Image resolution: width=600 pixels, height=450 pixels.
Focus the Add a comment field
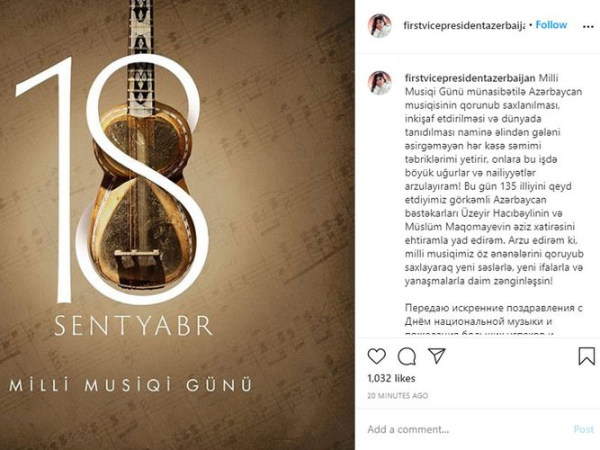467,429
